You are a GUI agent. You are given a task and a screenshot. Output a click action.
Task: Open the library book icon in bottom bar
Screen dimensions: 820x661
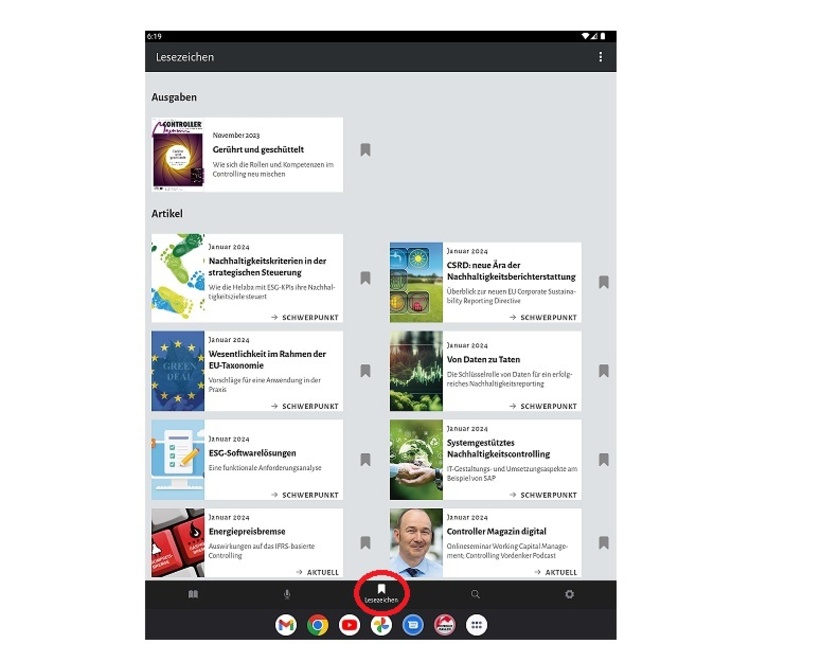(193, 594)
